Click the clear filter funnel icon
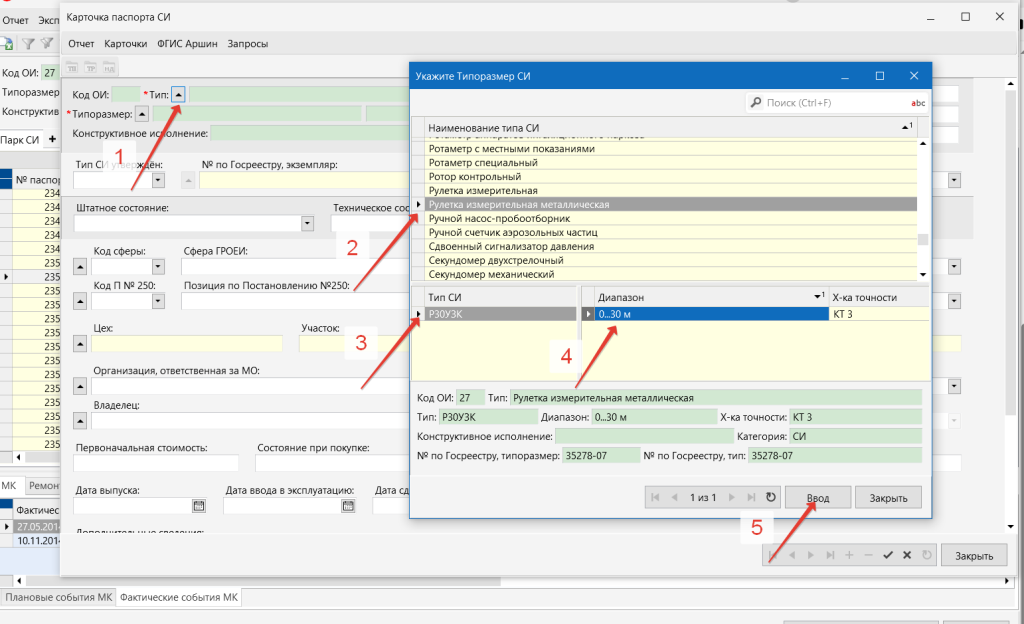This screenshot has height=624, width=1024. tap(47, 44)
